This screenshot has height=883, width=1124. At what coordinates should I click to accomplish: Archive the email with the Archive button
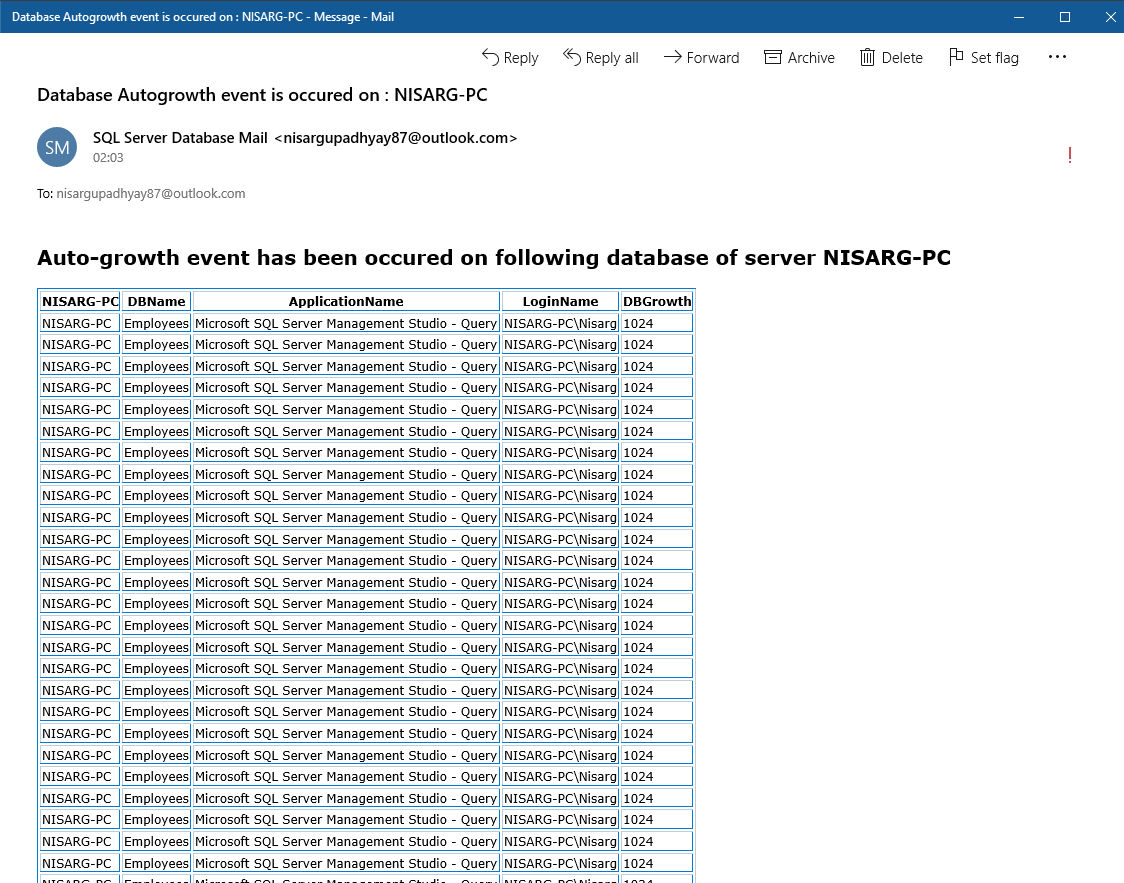tap(799, 57)
